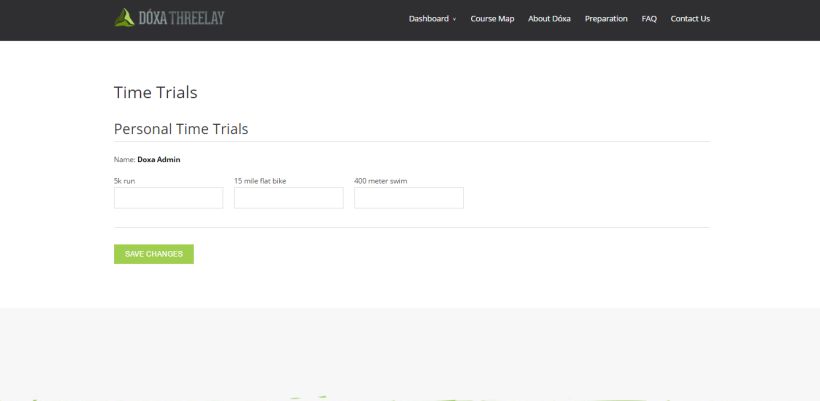820x401 pixels.
Task: Open the FAQ link
Action: [x=649, y=19]
